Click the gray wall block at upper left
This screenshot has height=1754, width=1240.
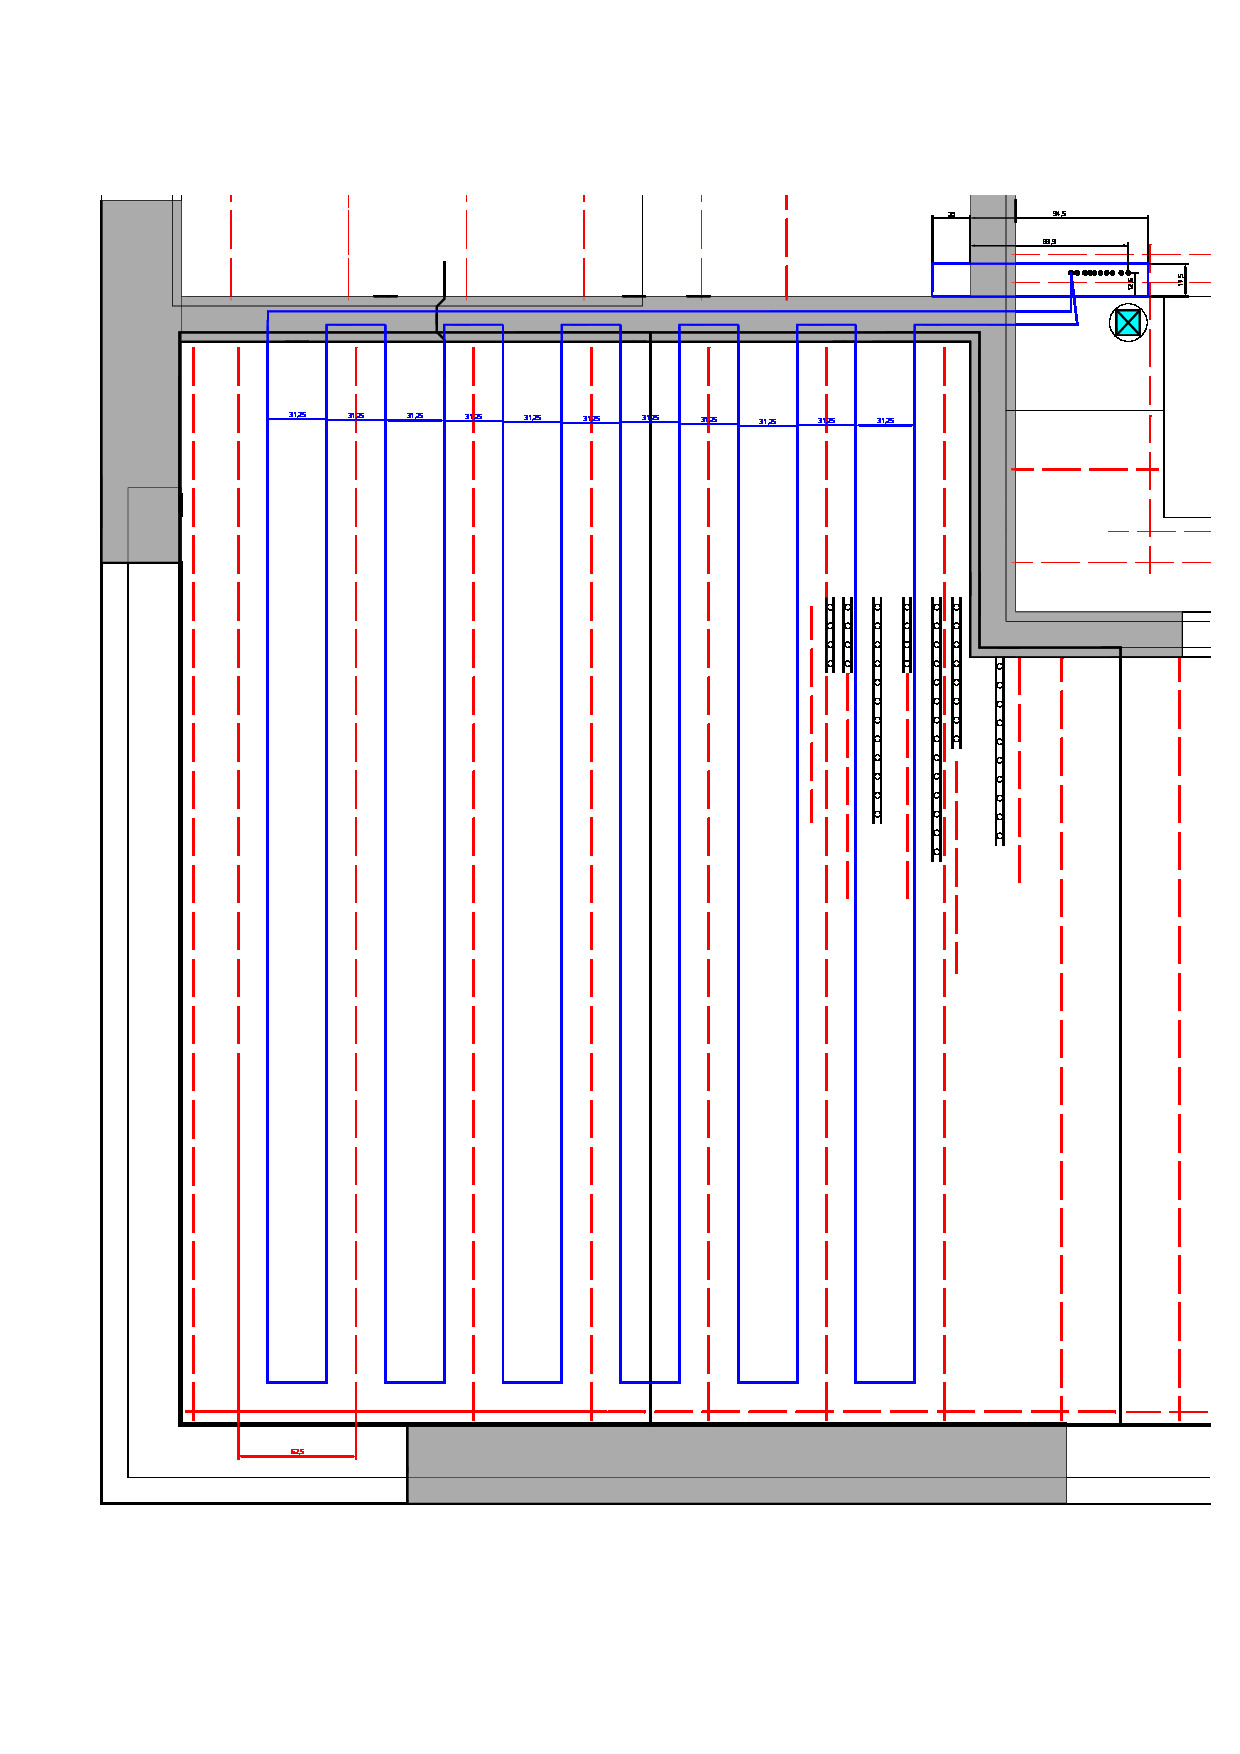point(140,380)
